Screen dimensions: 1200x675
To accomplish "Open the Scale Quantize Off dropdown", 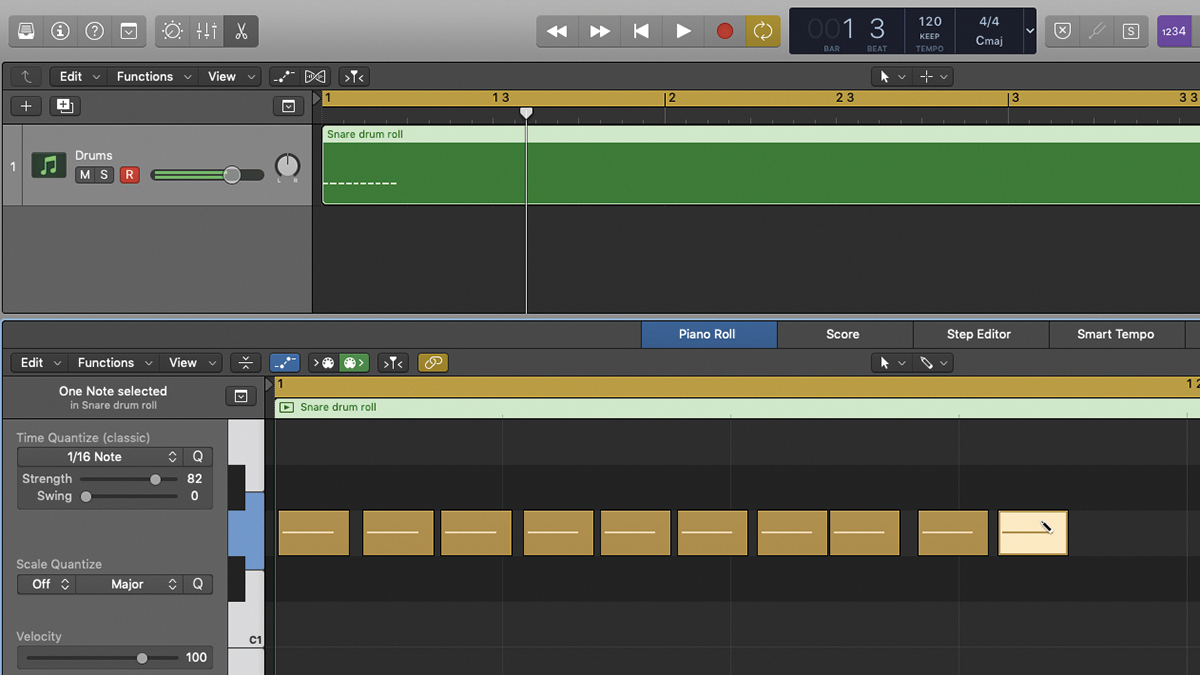I will pyautogui.click(x=46, y=584).
